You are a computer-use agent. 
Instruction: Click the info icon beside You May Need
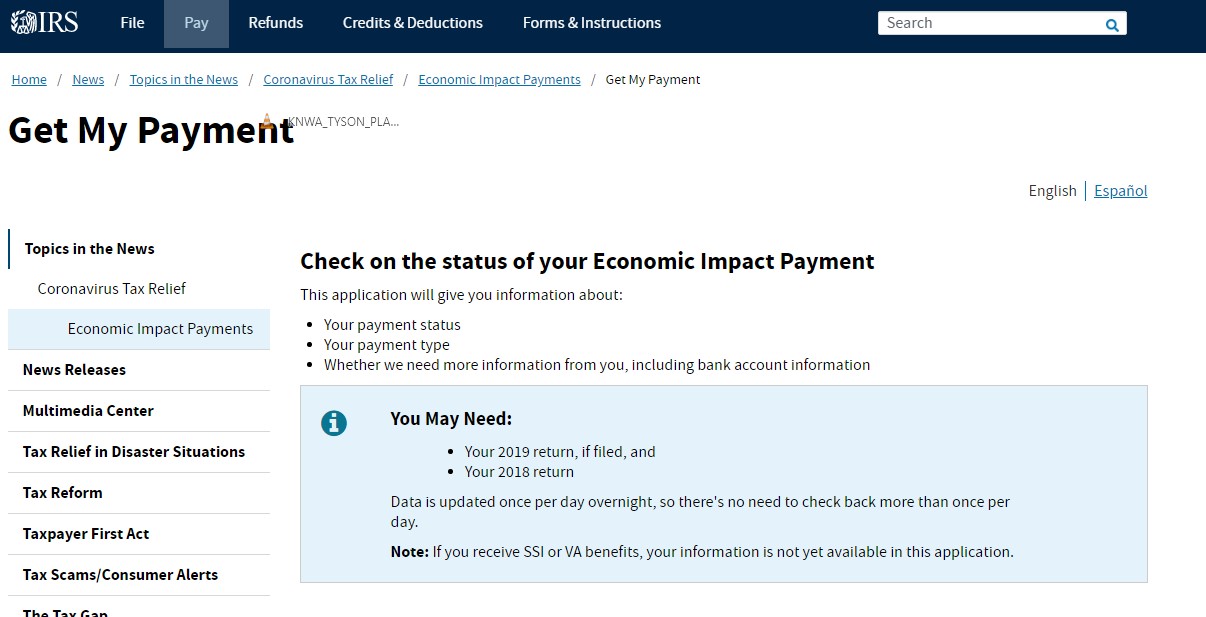point(334,423)
